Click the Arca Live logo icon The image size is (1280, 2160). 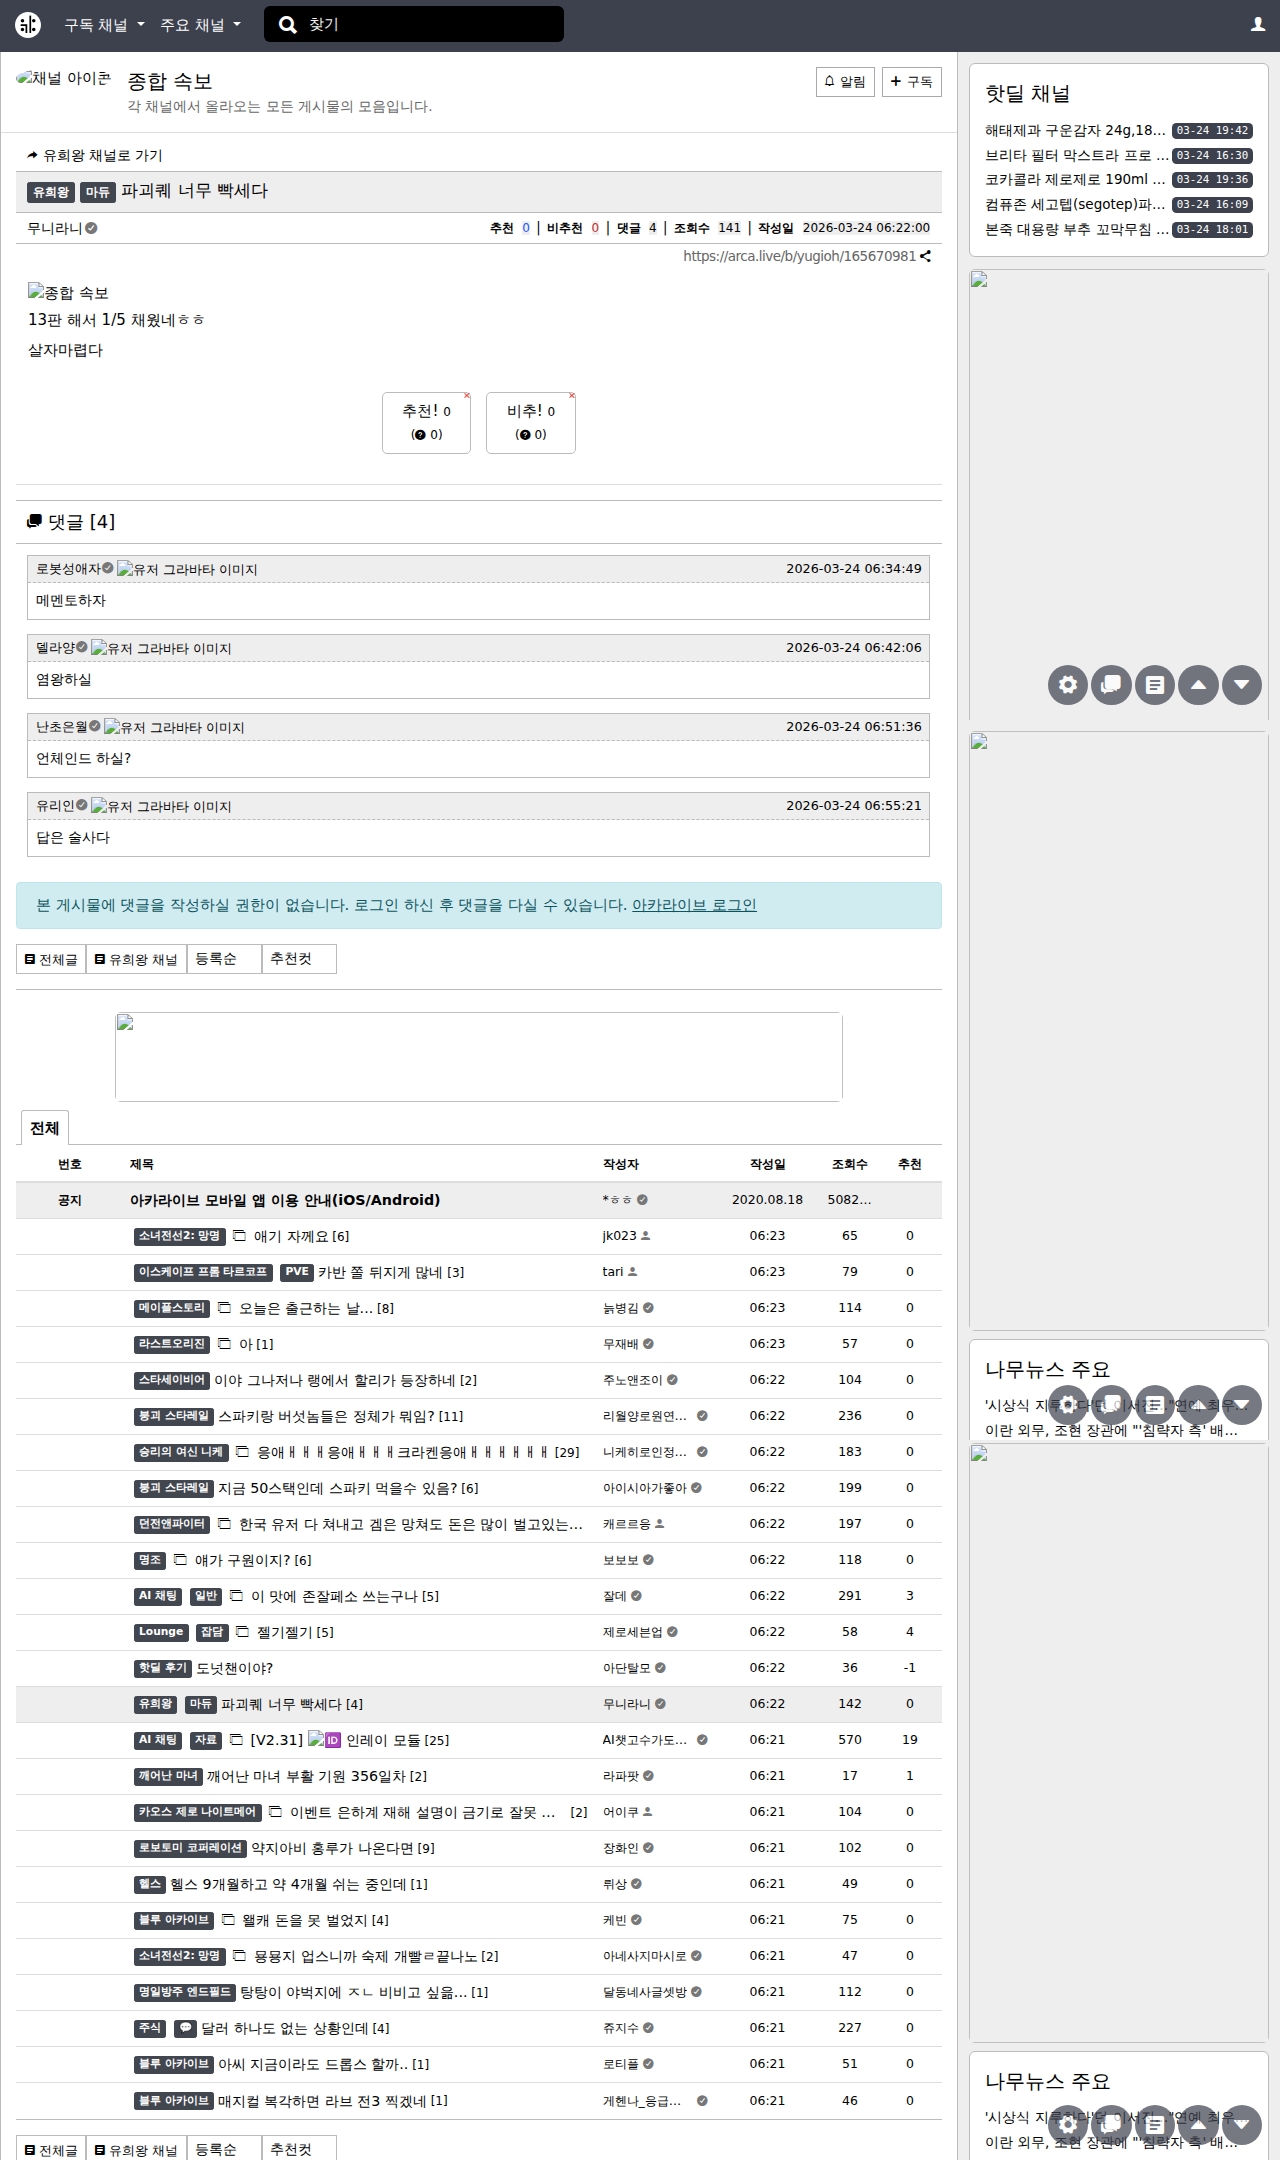[x=28, y=25]
